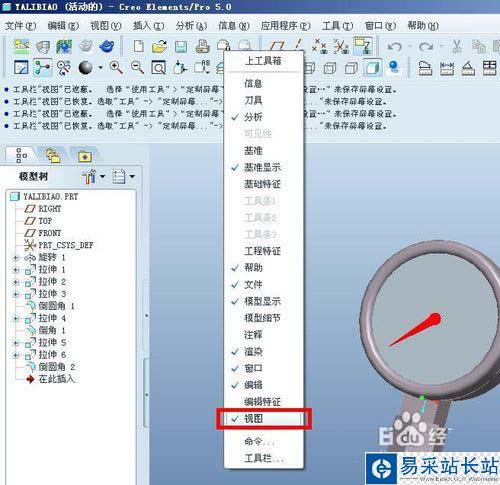The image size is (500, 485).
Task: Click the repaint screen icon
Action: pyautogui.click(x=21, y=68)
